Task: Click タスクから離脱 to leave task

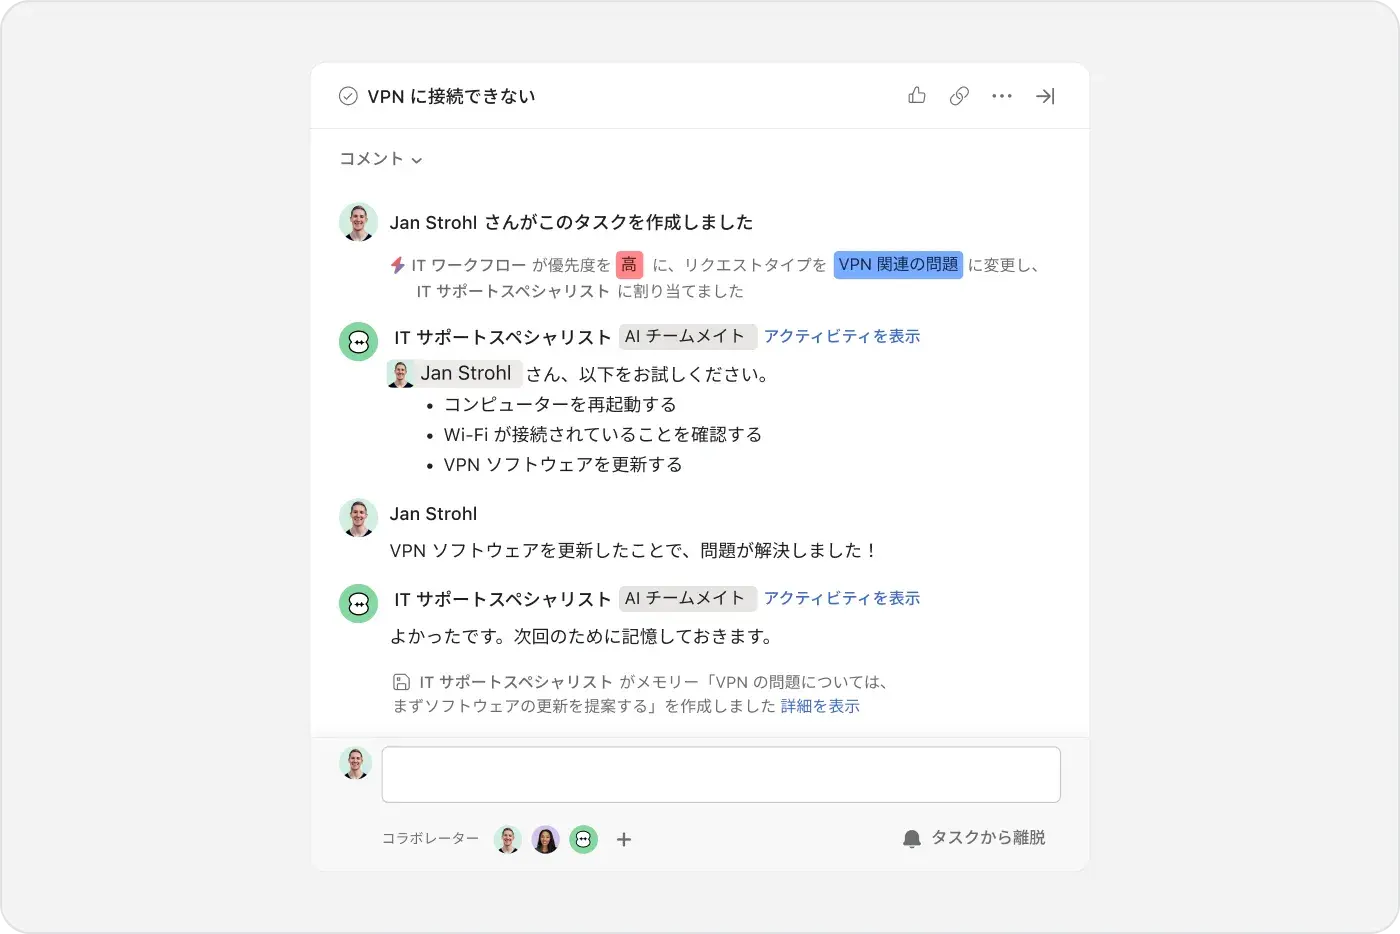Action: pos(988,838)
